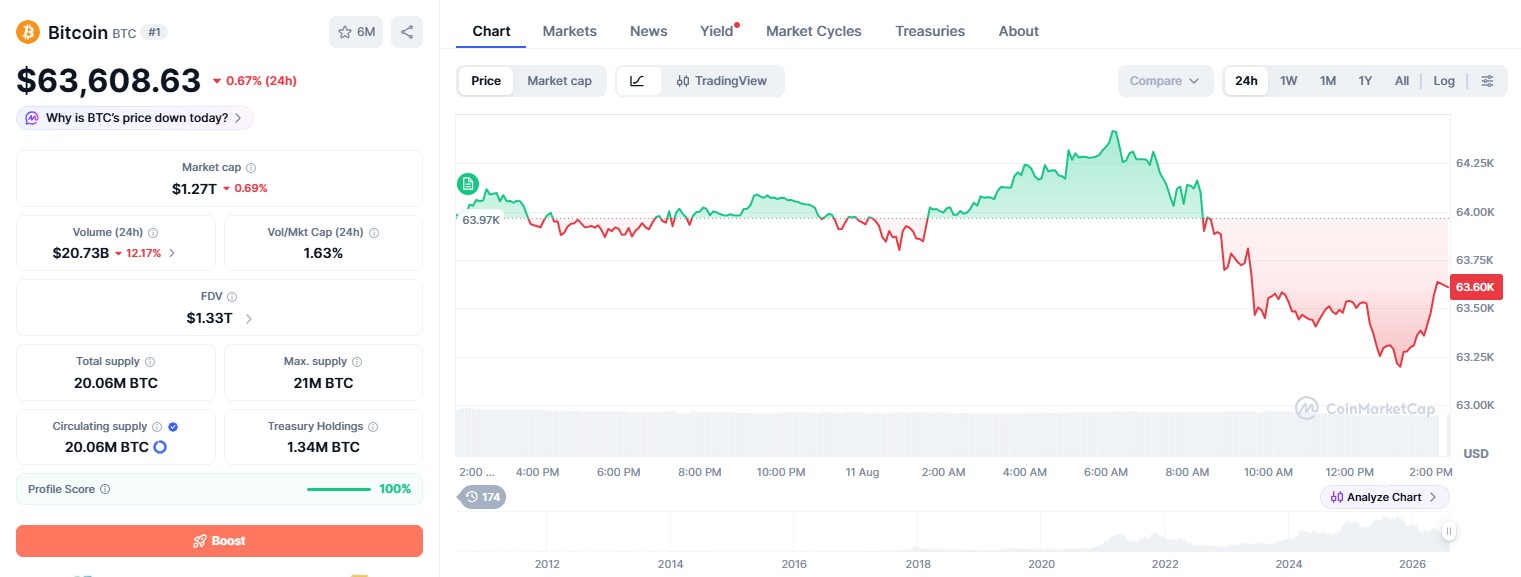Click the share icon next to Bitcoin
The image size is (1521, 577).
pyautogui.click(x=407, y=32)
